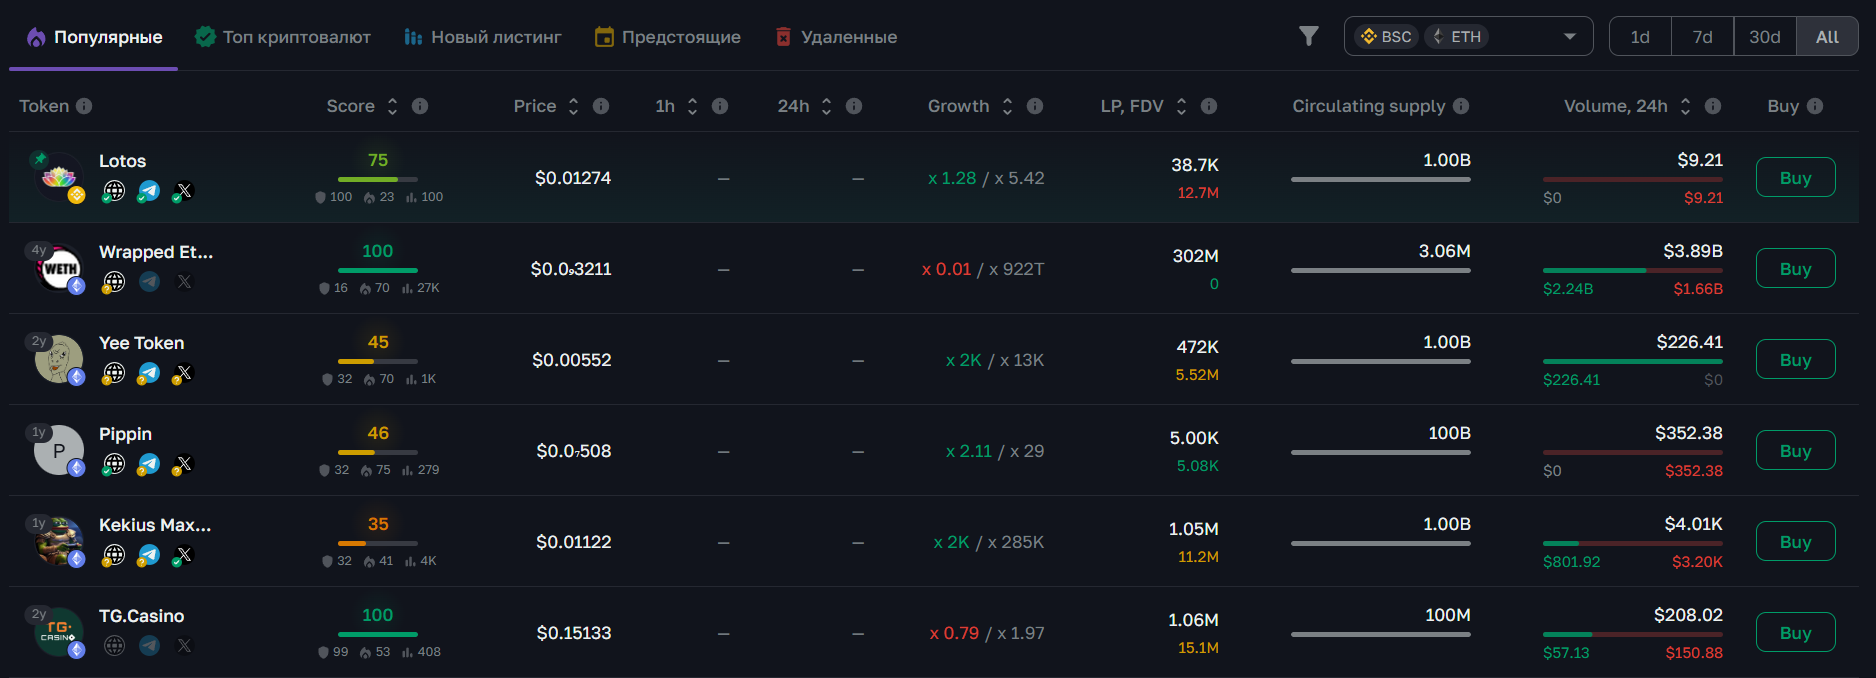
Task: Expand the BSC/ETH network dropdown
Action: pos(1569,37)
